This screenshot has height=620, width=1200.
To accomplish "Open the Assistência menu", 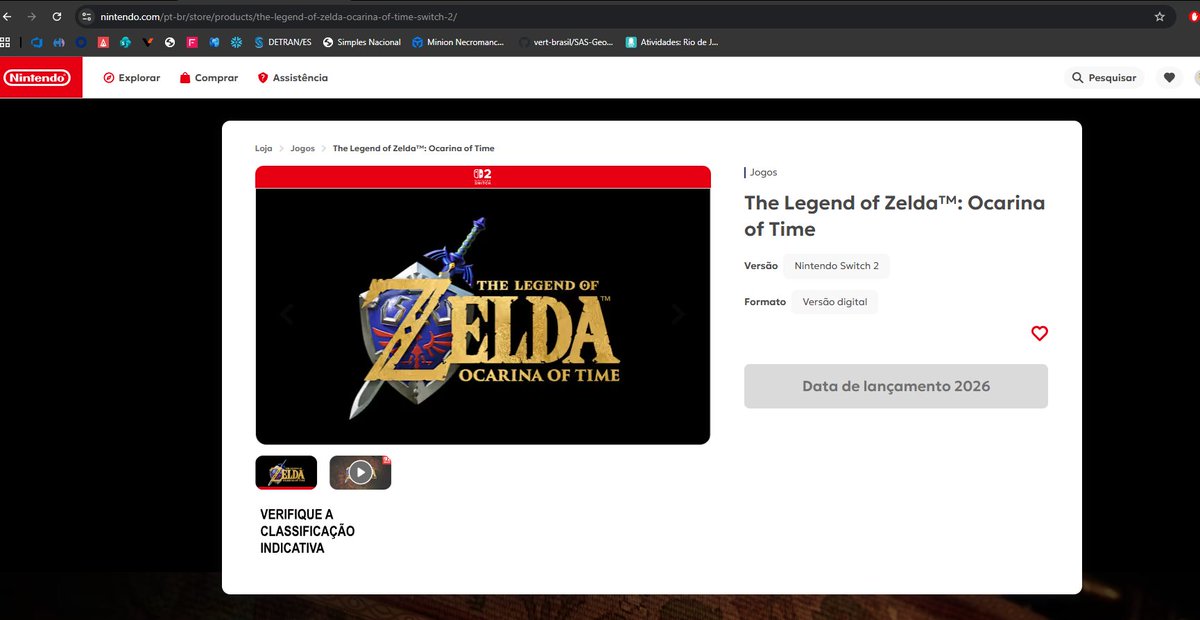I will coord(292,77).
